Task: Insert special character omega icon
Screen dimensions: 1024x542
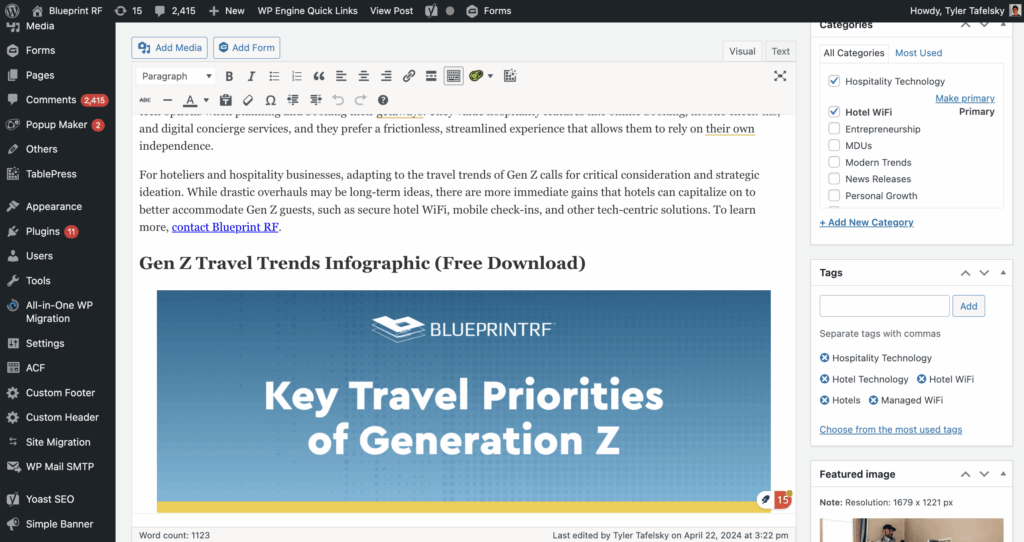Action: [x=270, y=100]
